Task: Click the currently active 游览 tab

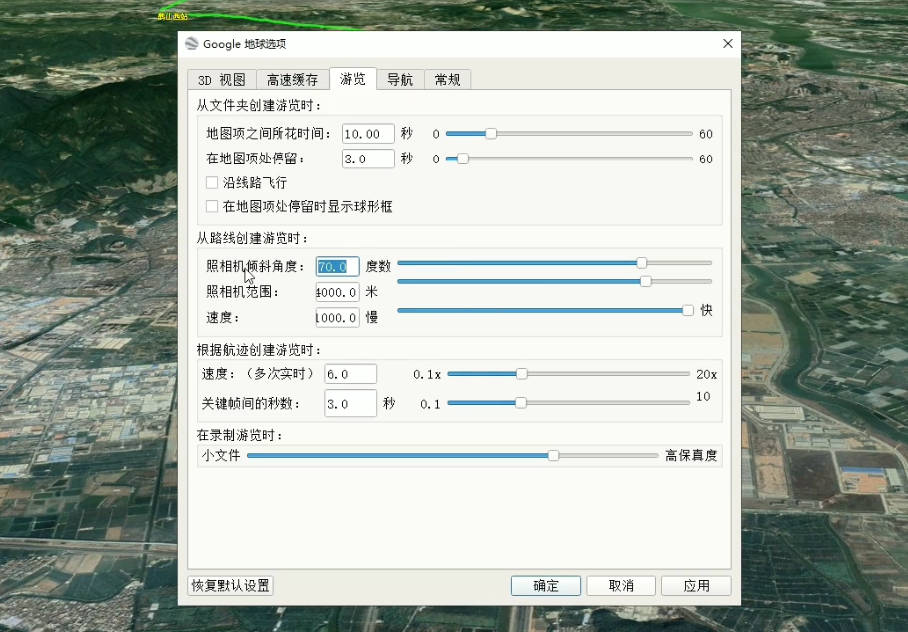Action: tap(352, 79)
